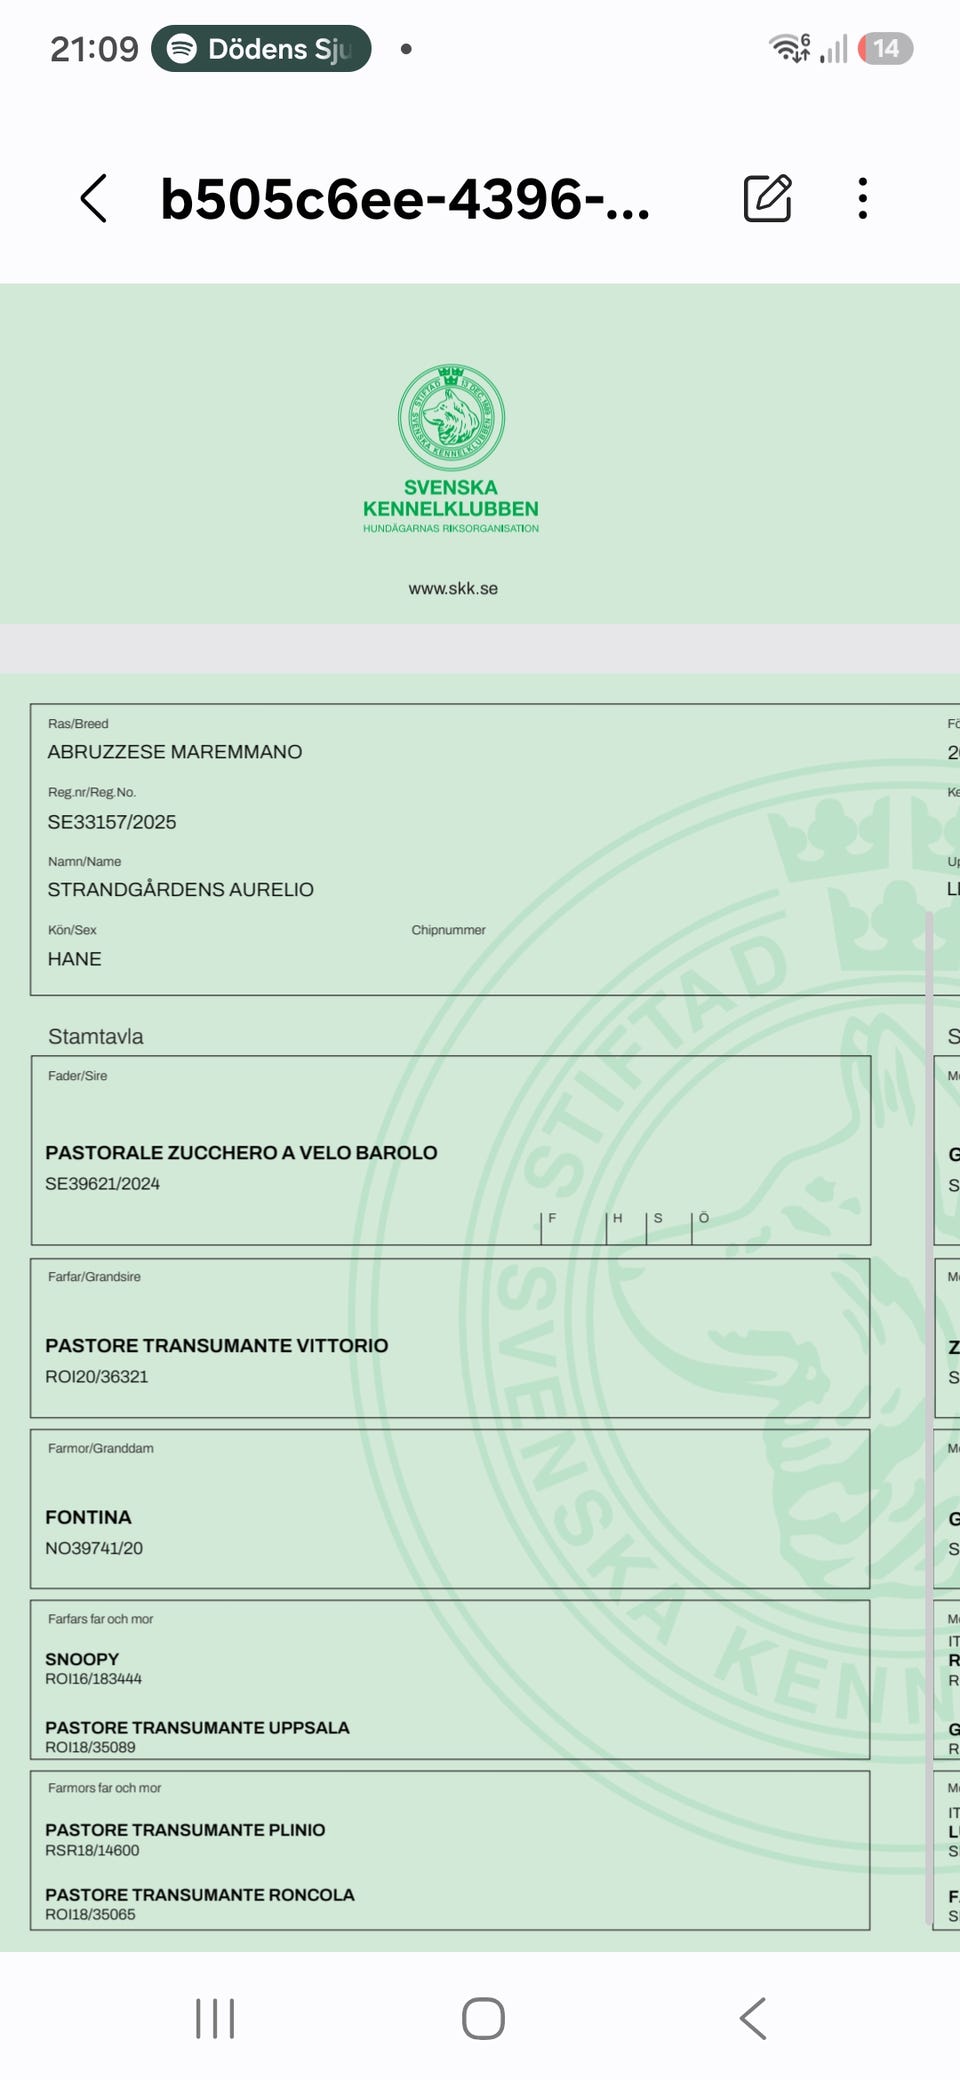The image size is (960, 2080).
Task: Open the edit pencil icon
Action: (768, 198)
